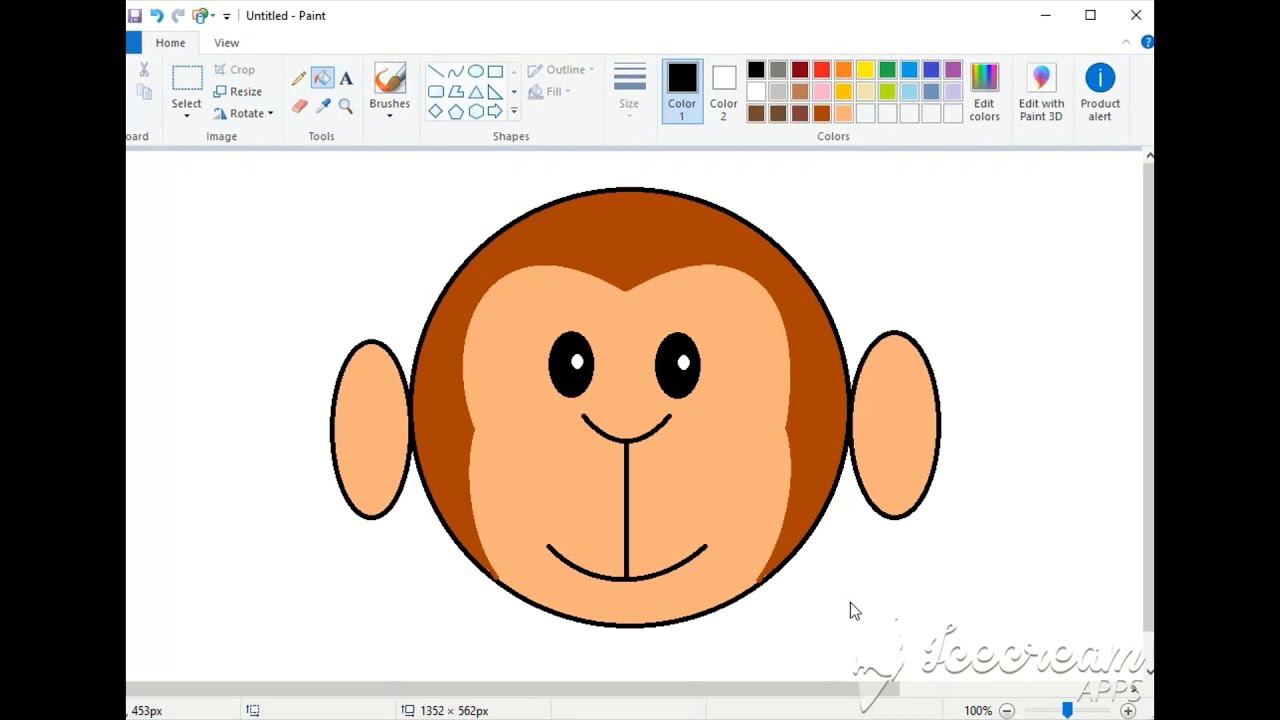Pick the Hexagon shape
The height and width of the screenshot is (720, 1280).
(x=476, y=112)
